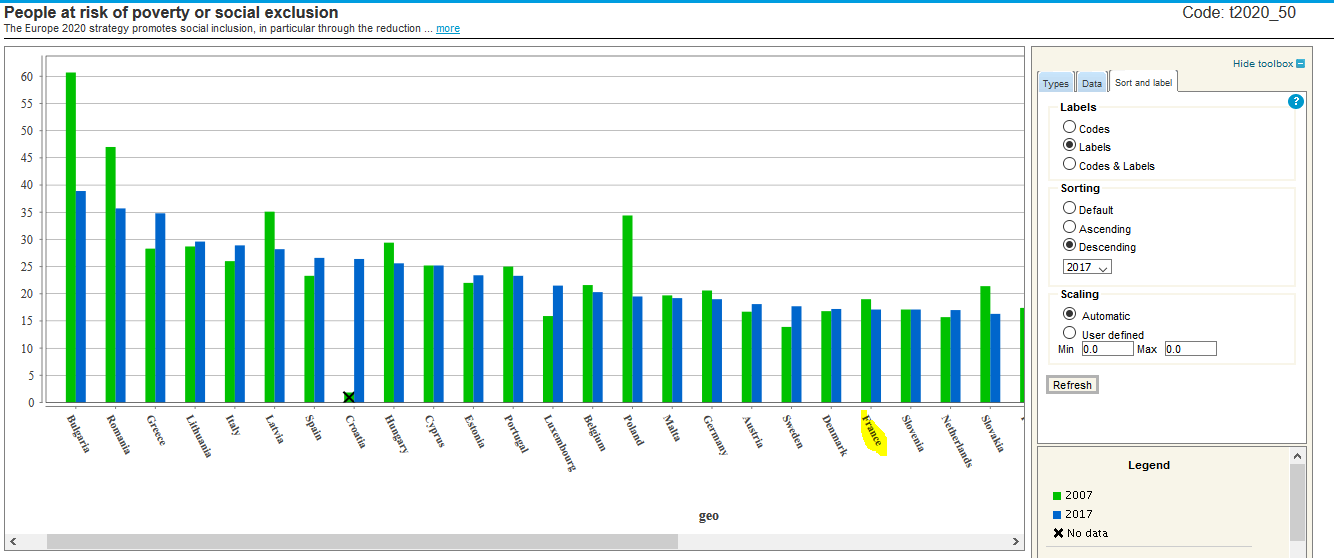Click the blue help question mark icon

(x=1296, y=101)
